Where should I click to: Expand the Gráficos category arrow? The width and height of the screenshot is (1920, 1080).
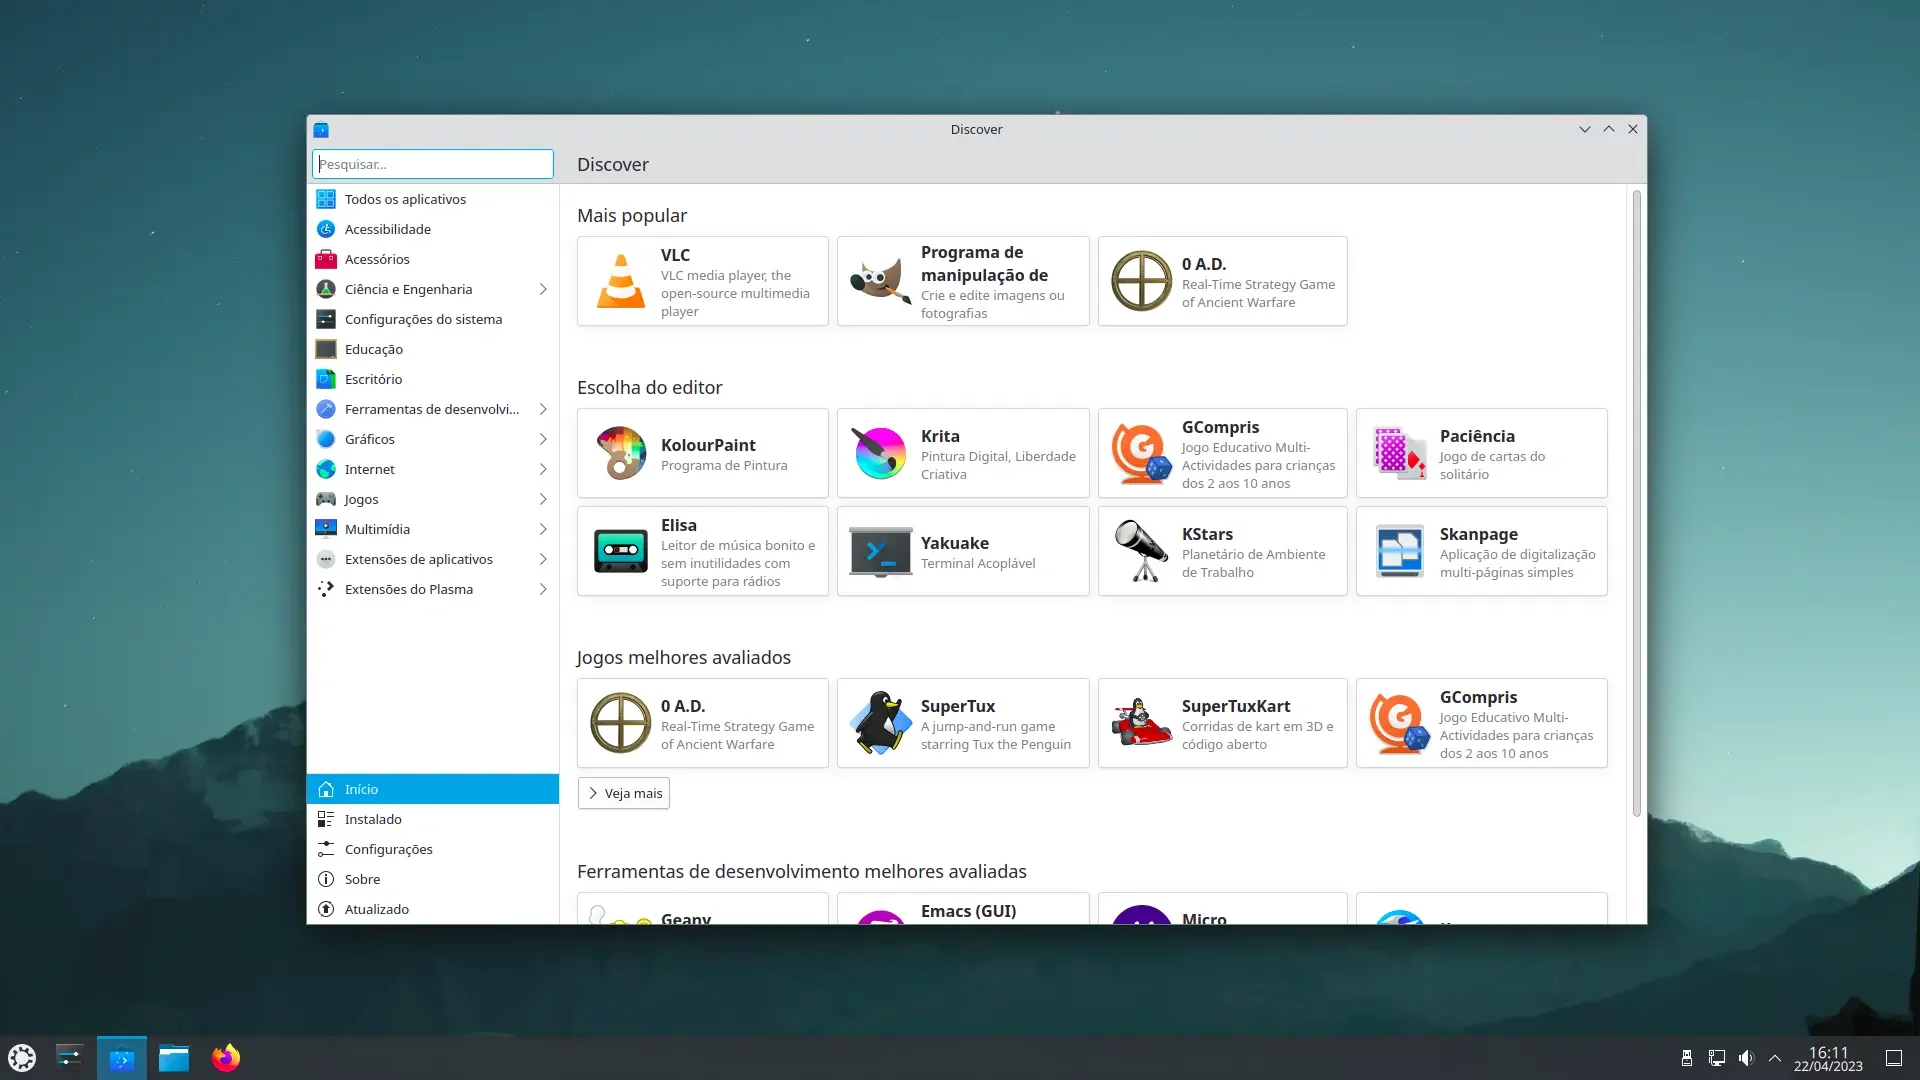(543, 439)
